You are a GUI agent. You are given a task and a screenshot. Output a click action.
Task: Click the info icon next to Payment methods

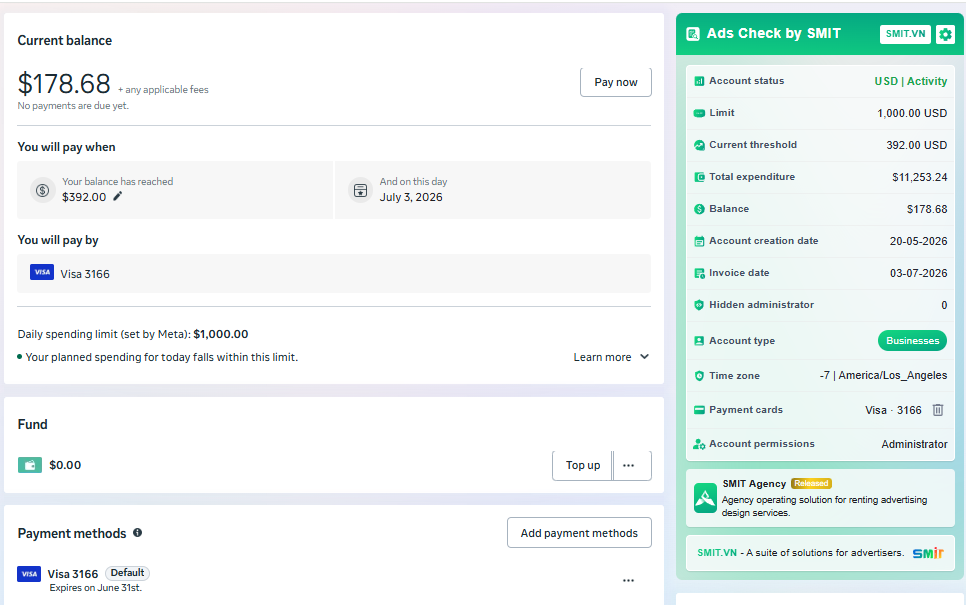pos(137,532)
